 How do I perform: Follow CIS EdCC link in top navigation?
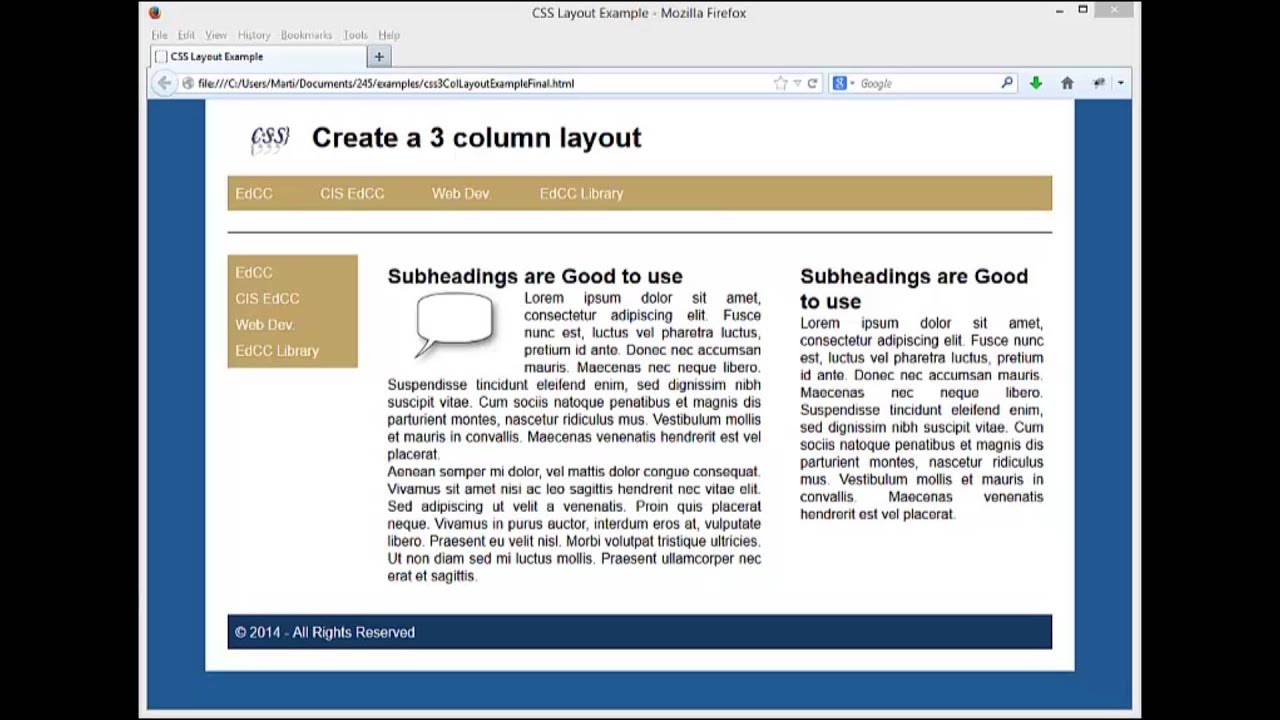[x=352, y=193]
